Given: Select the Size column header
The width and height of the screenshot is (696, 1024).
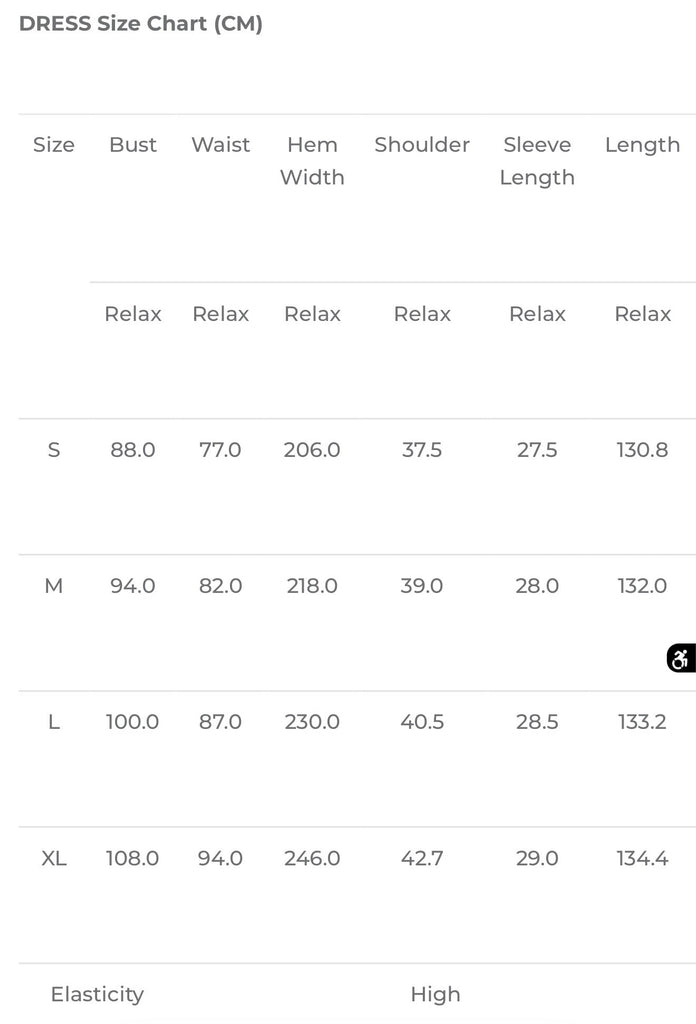Looking at the screenshot, I should (54, 145).
